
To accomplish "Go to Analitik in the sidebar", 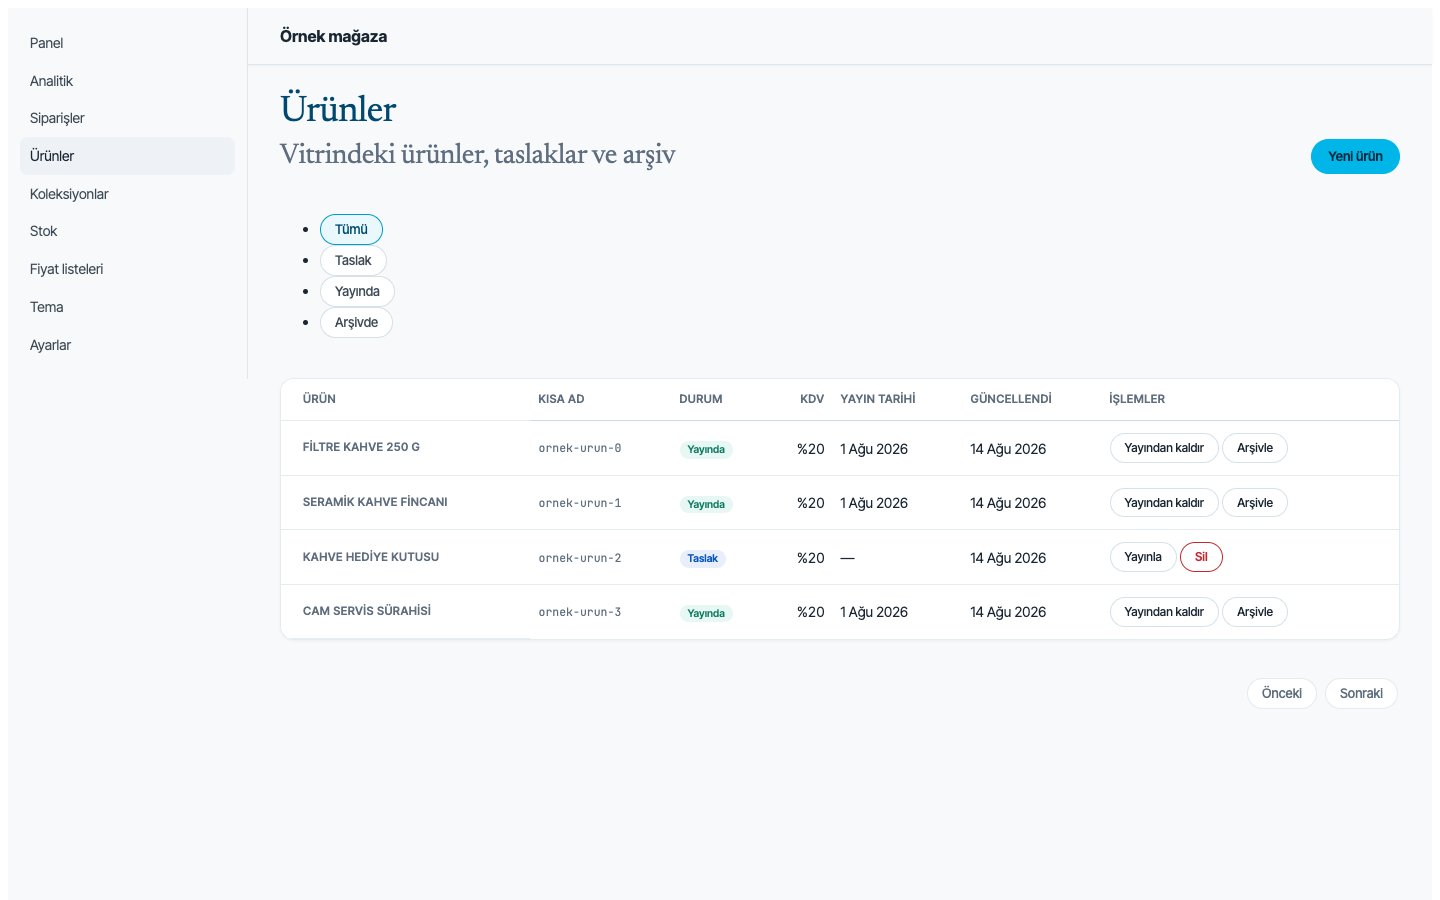I will (127, 81).
